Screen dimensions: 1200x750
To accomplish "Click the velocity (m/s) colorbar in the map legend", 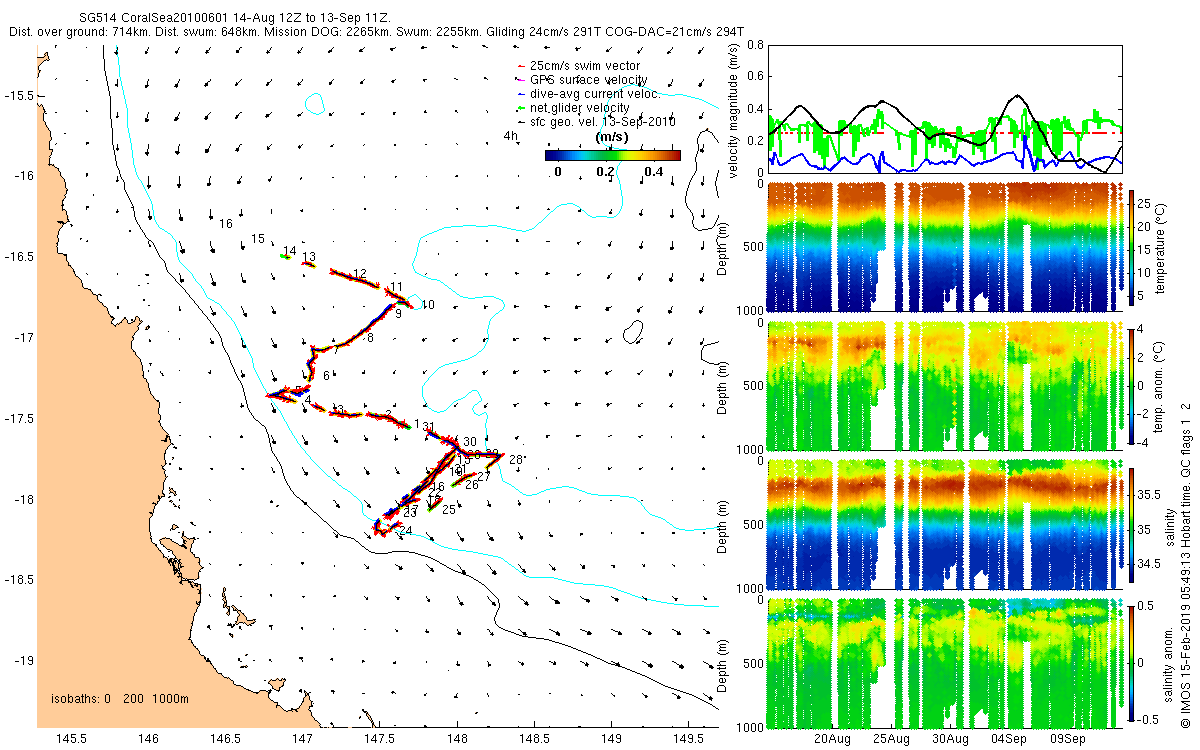I will (613, 155).
